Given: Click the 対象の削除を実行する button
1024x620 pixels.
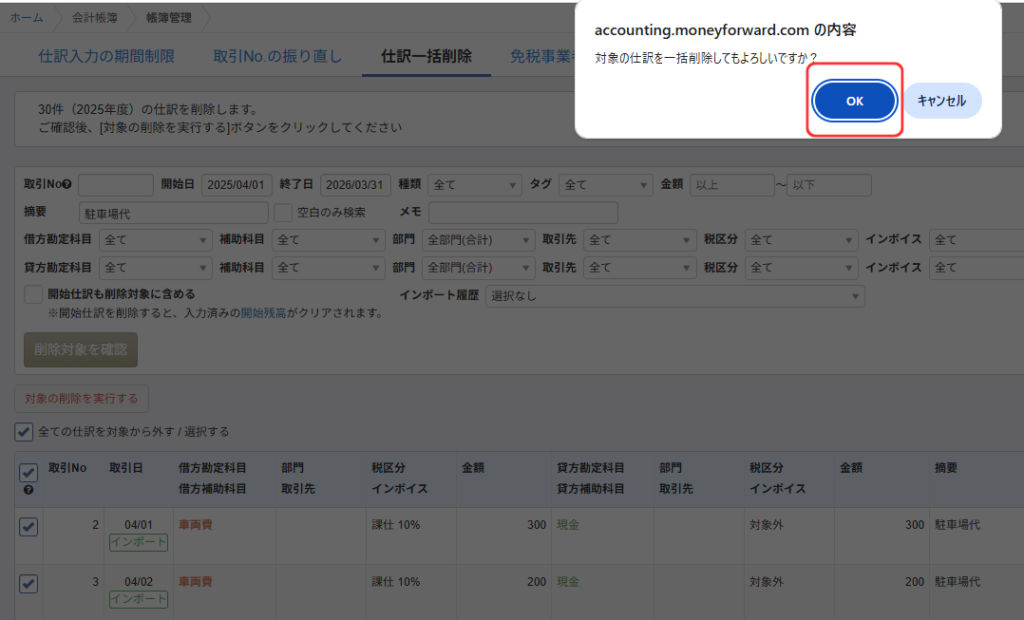Looking at the screenshot, I should [81, 398].
